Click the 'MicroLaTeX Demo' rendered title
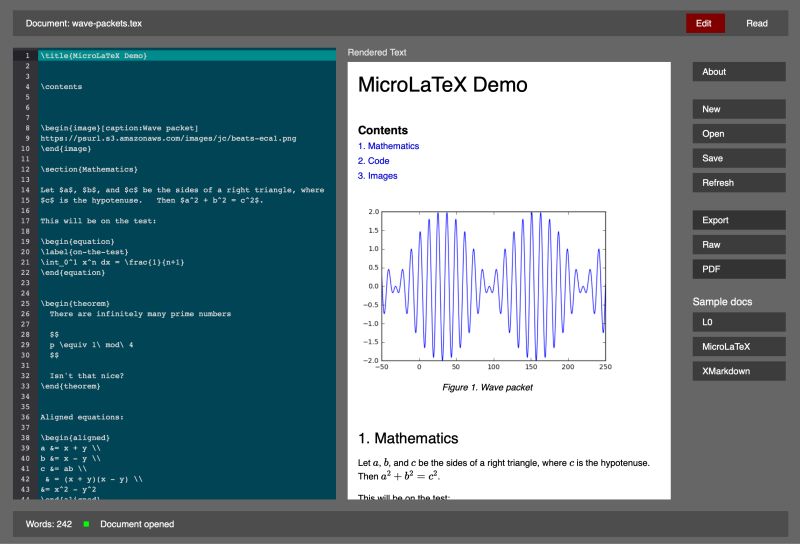Viewport: 800px width, 544px height. click(x=443, y=85)
